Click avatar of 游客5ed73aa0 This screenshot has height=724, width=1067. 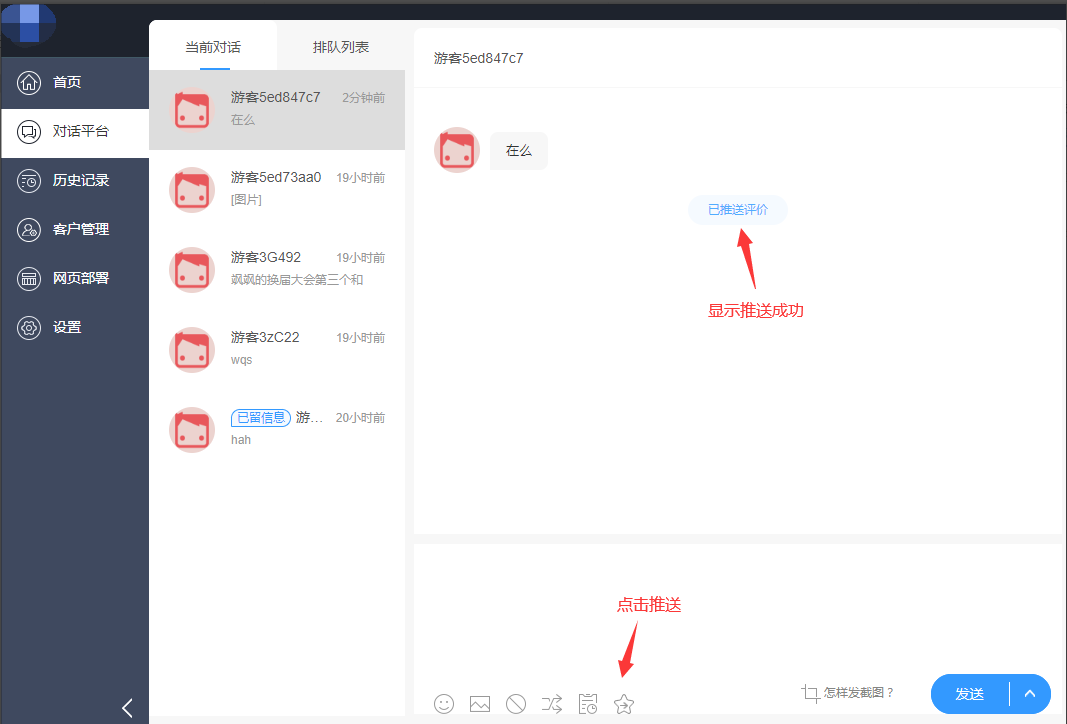pyautogui.click(x=192, y=190)
